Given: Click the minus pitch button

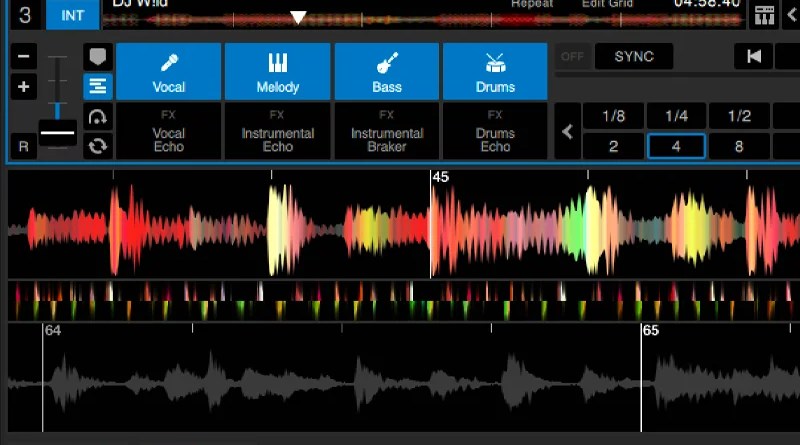Looking at the screenshot, I should [x=23, y=56].
